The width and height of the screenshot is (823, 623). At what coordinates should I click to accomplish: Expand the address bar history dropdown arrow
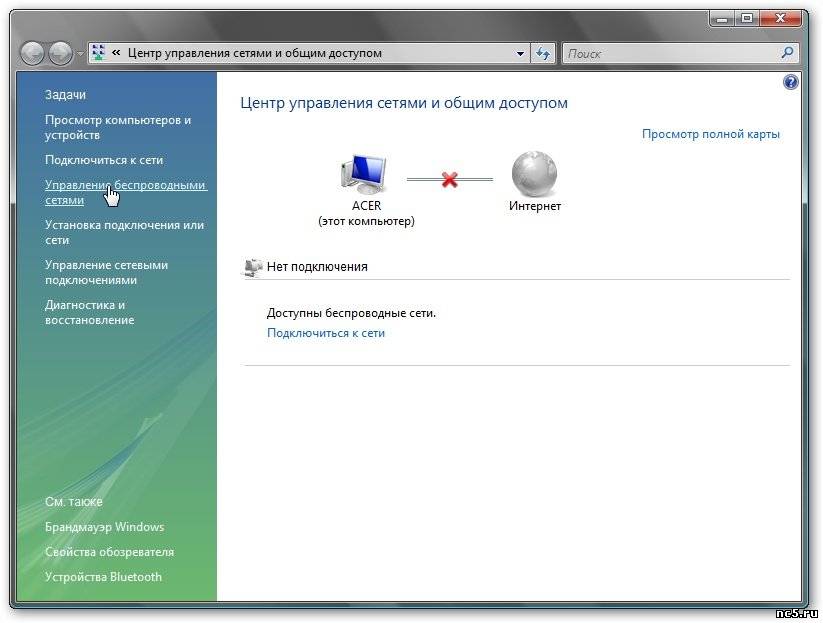[x=520, y=54]
